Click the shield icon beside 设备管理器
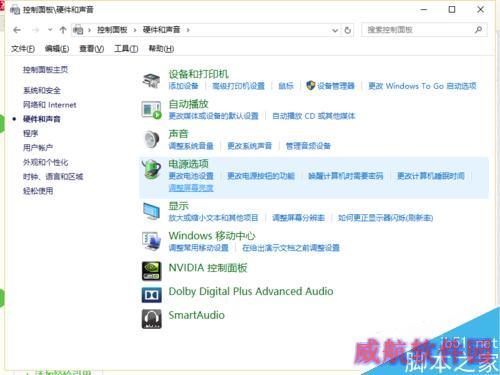 point(310,86)
